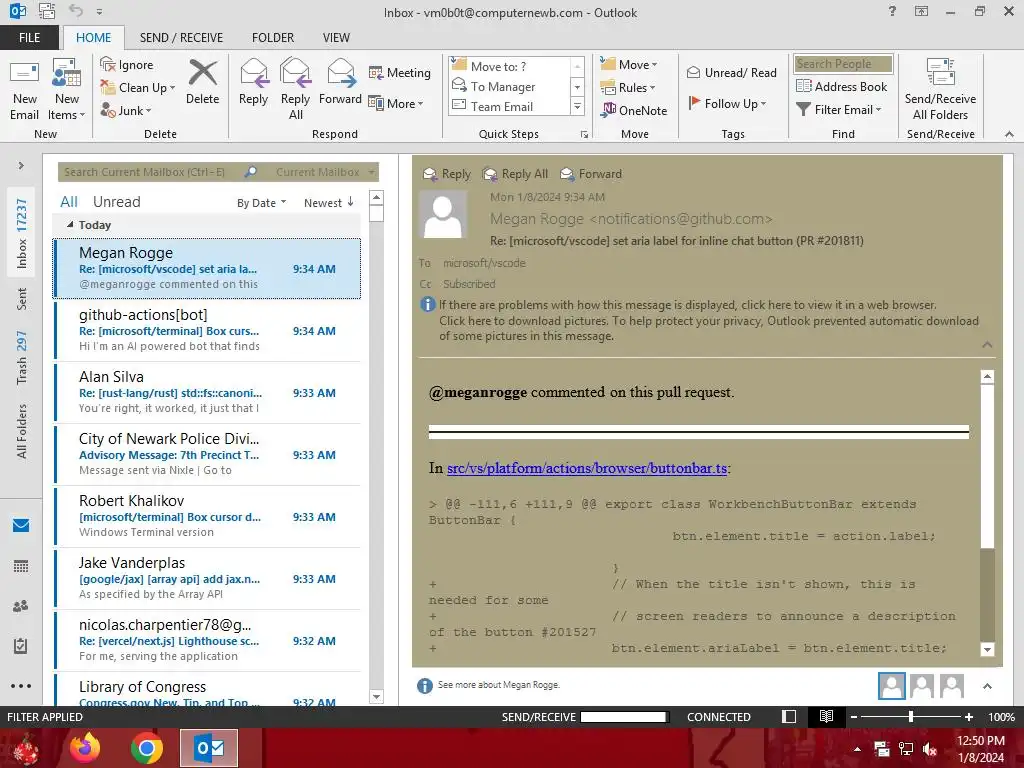Open the Filter Email dropdown
The width and height of the screenshot is (1024, 768).
(x=839, y=109)
